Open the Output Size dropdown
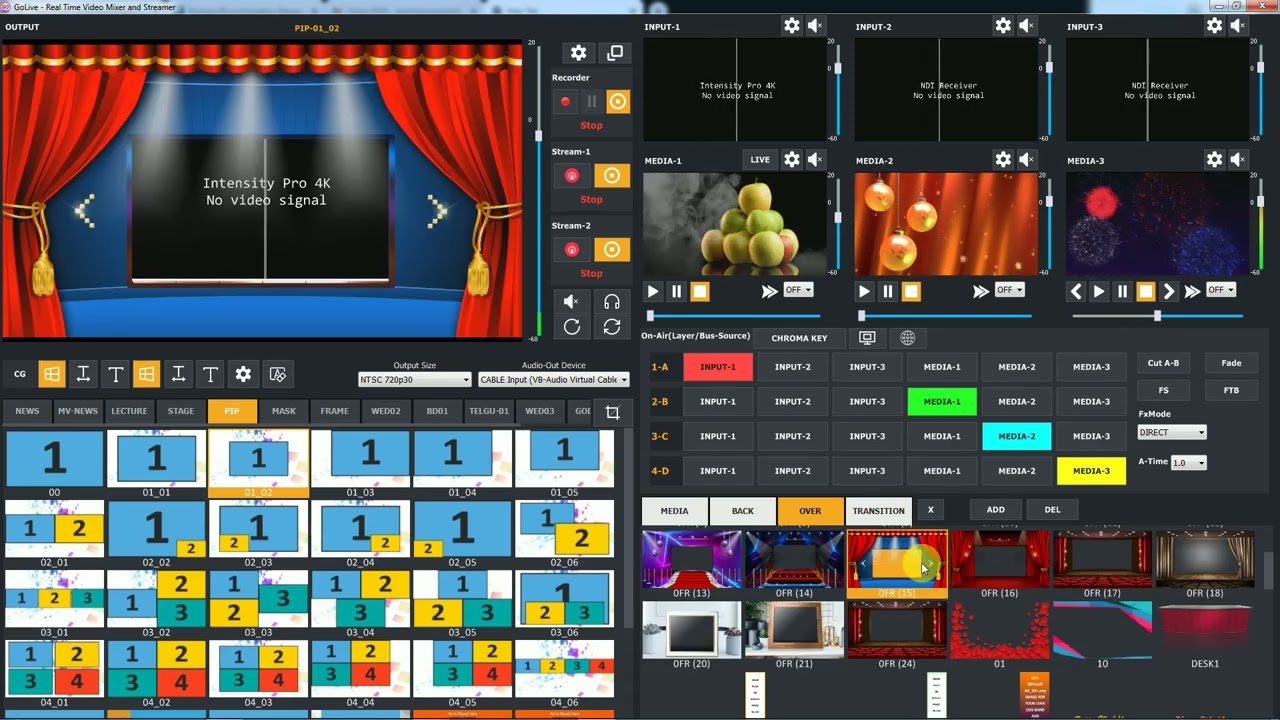Screen dimensions: 1280x720 pos(414,380)
